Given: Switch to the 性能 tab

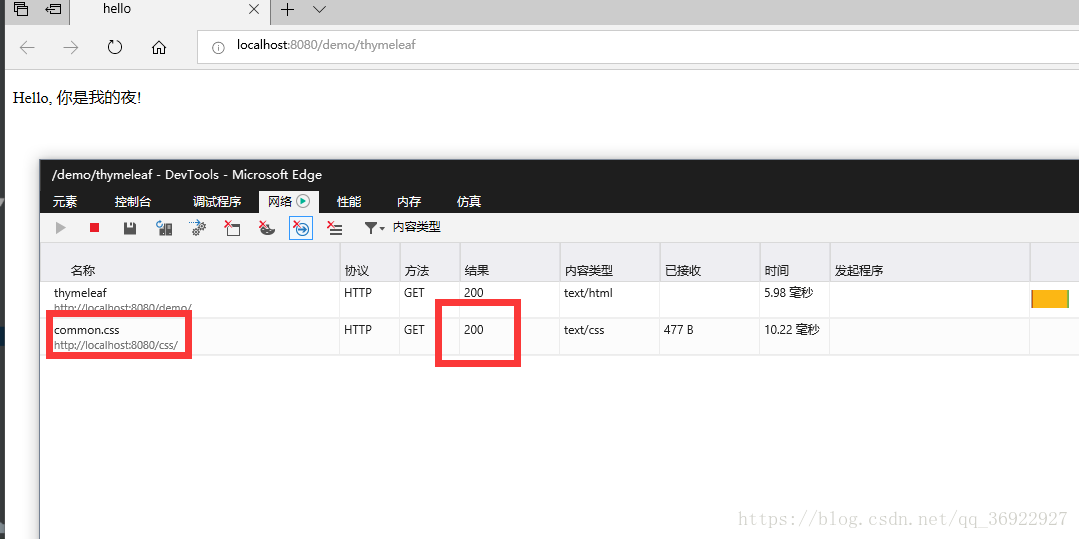Looking at the screenshot, I should (349, 202).
